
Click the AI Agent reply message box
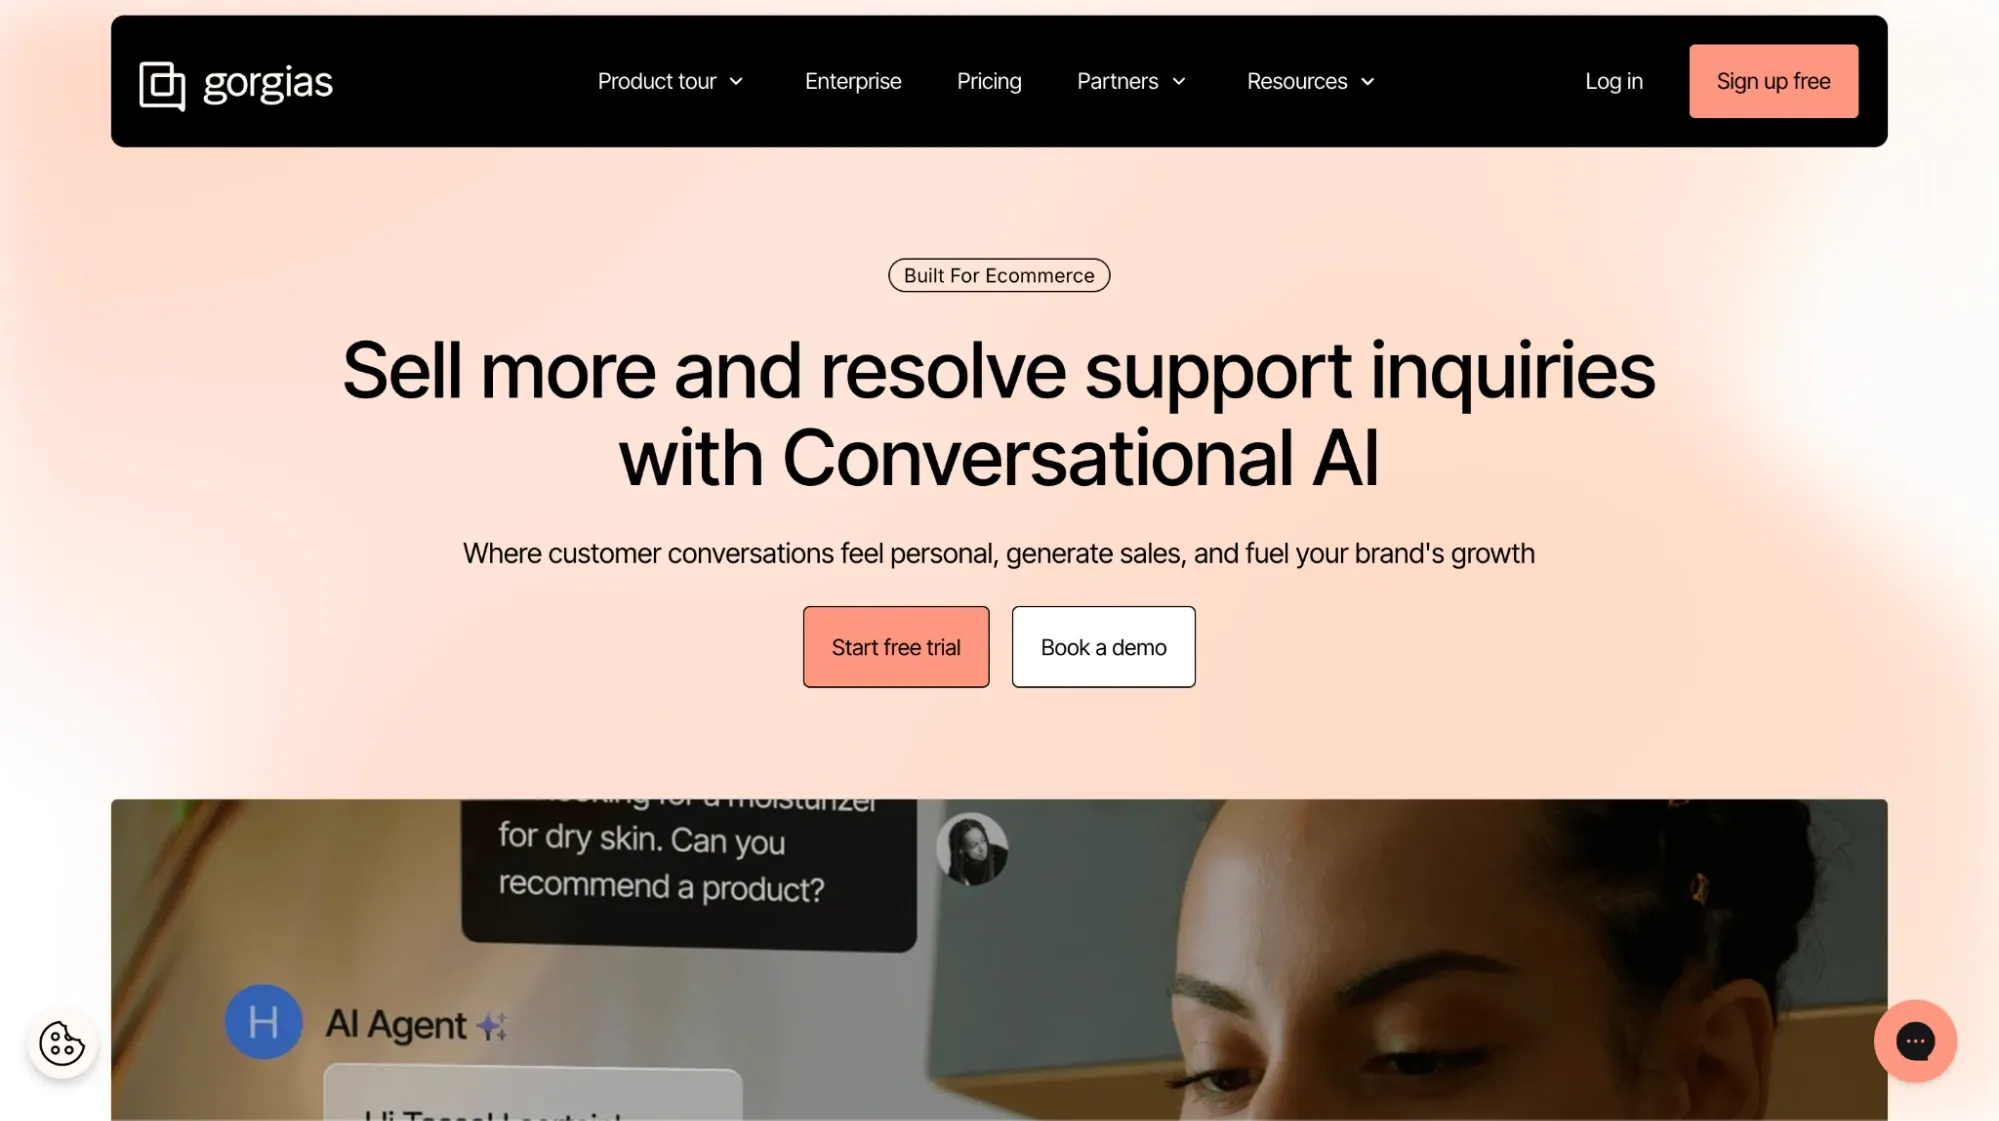(x=533, y=1094)
